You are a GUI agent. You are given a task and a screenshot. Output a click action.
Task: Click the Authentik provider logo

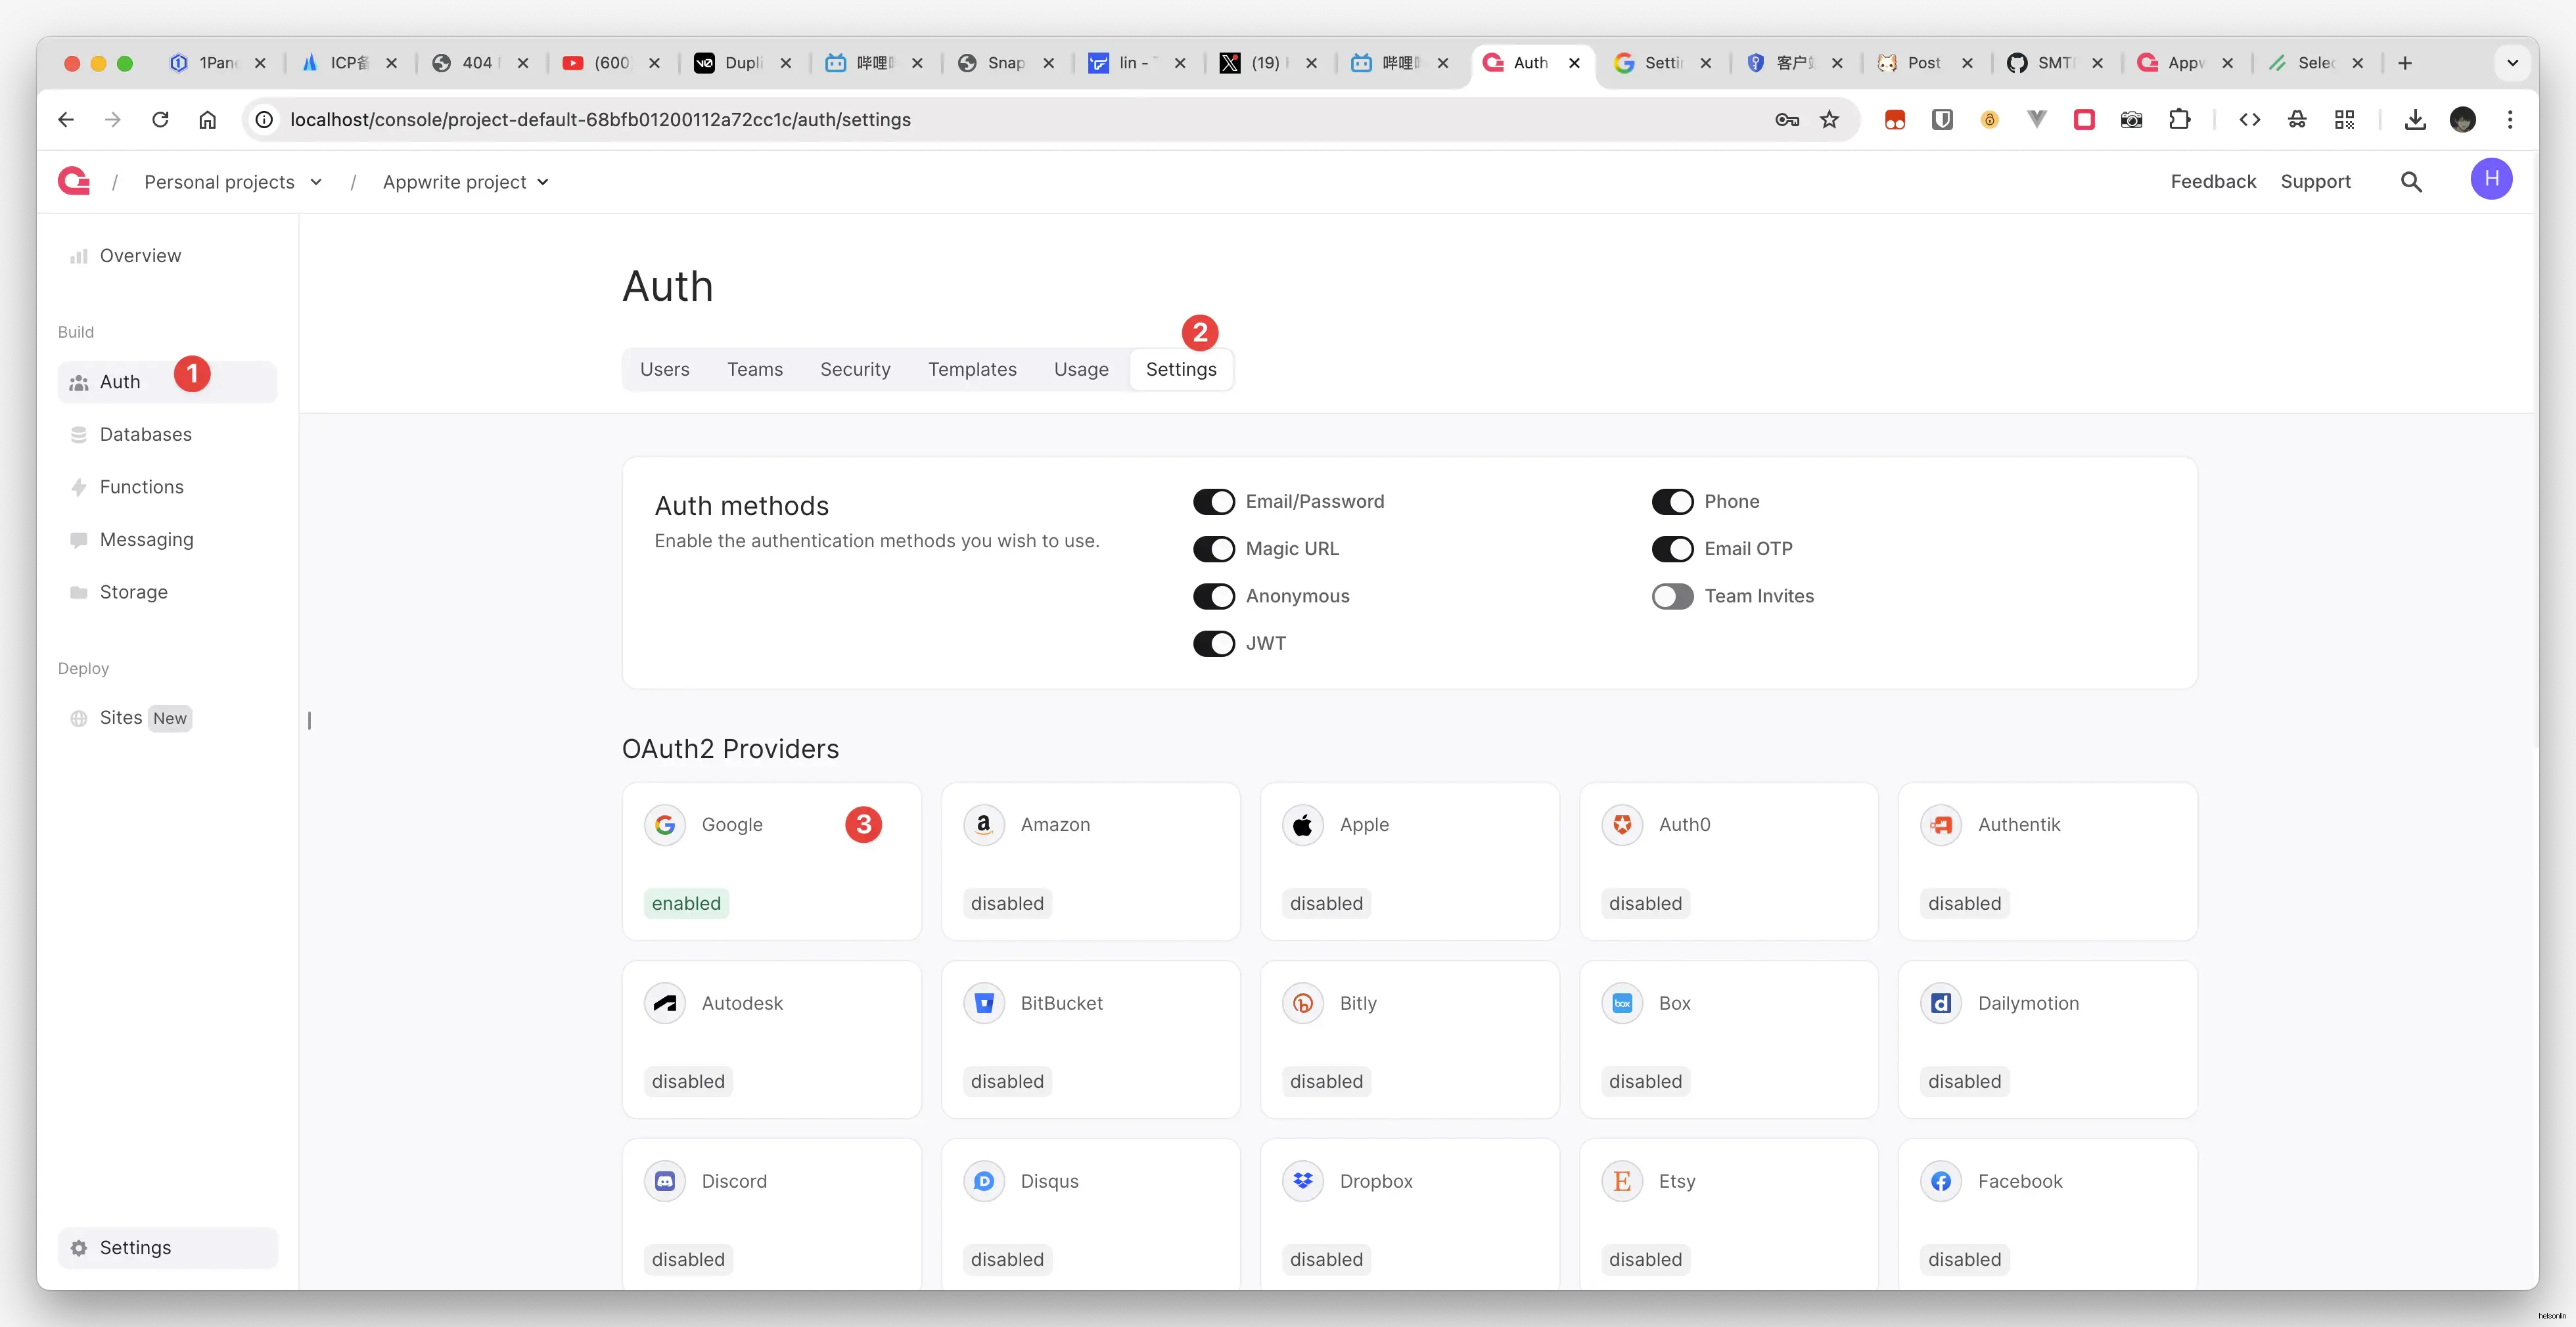1941,825
